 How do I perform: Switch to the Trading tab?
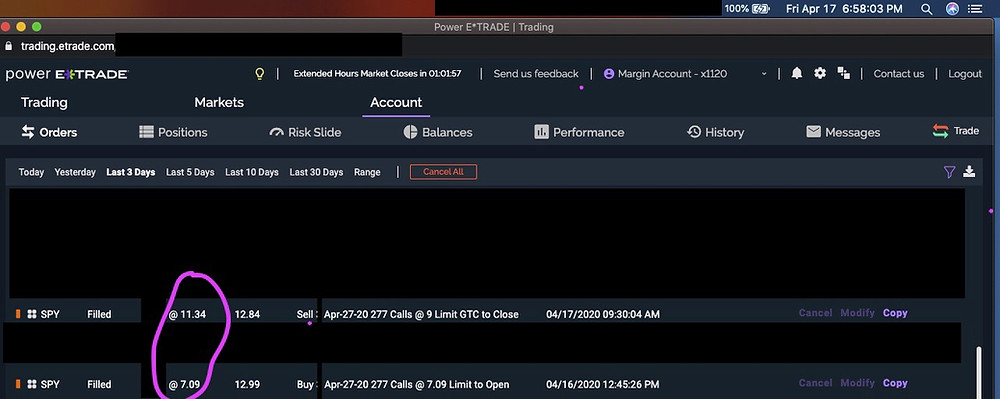(44, 103)
